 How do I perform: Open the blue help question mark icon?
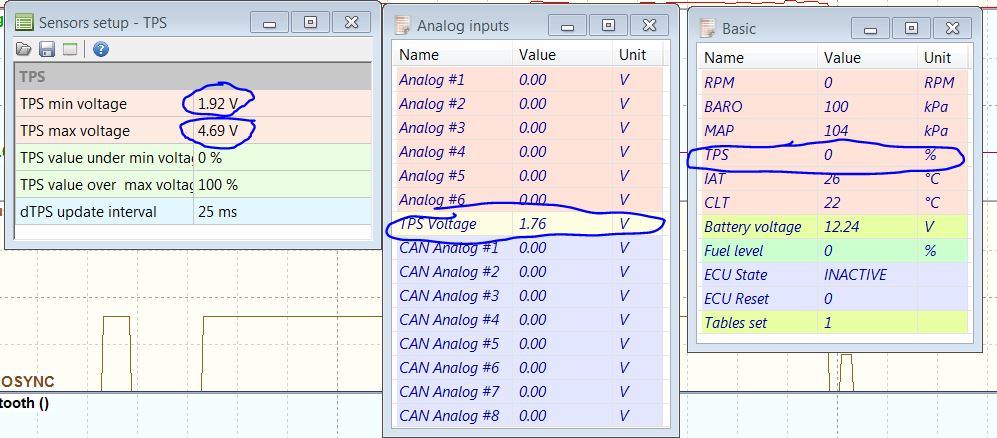click(100, 49)
